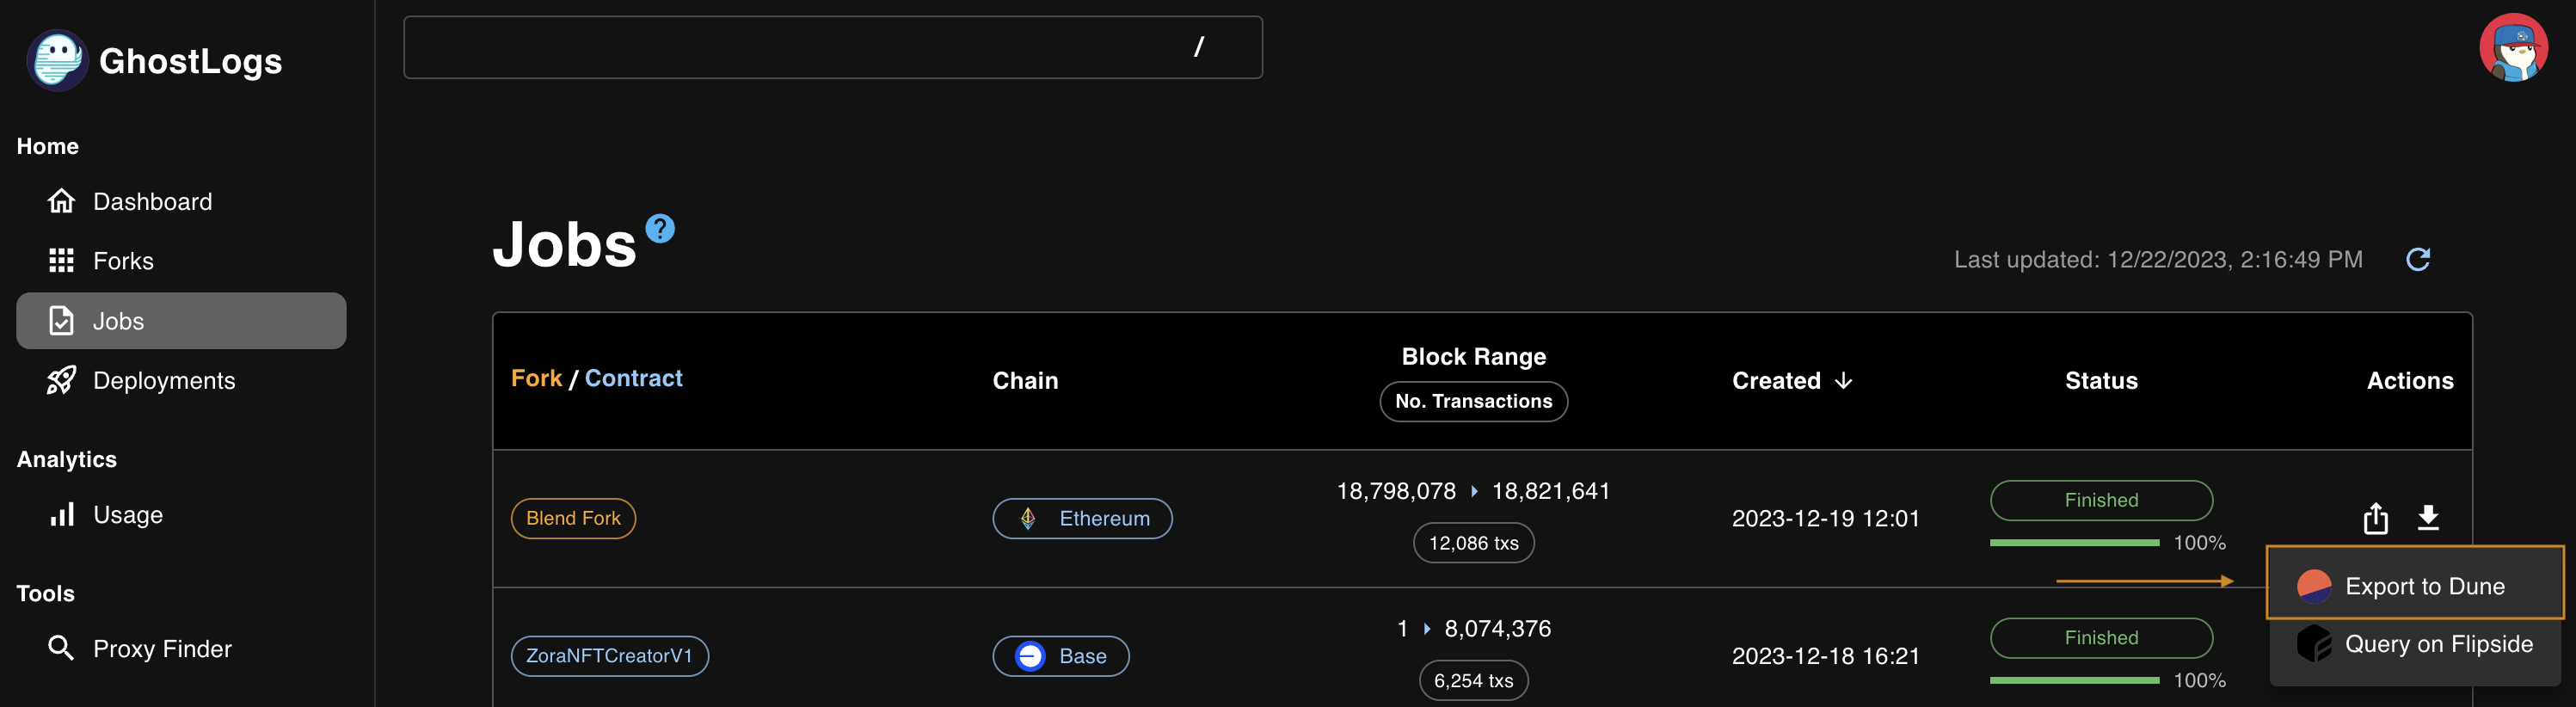Go to the Forks section
Image resolution: width=2576 pixels, height=707 pixels.
(123, 261)
